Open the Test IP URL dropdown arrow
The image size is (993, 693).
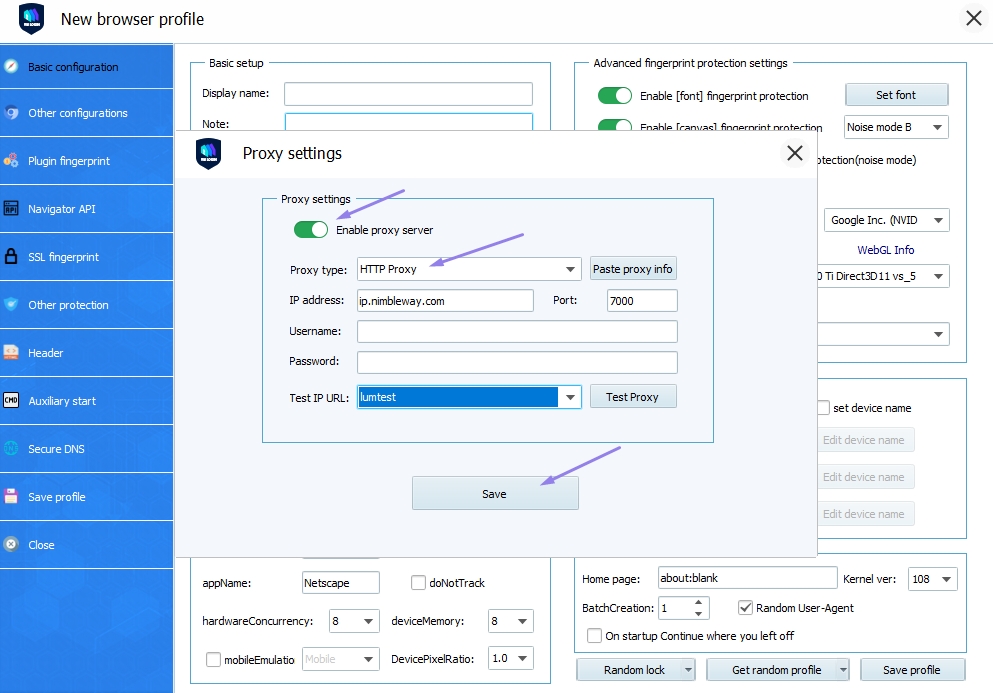coord(570,397)
